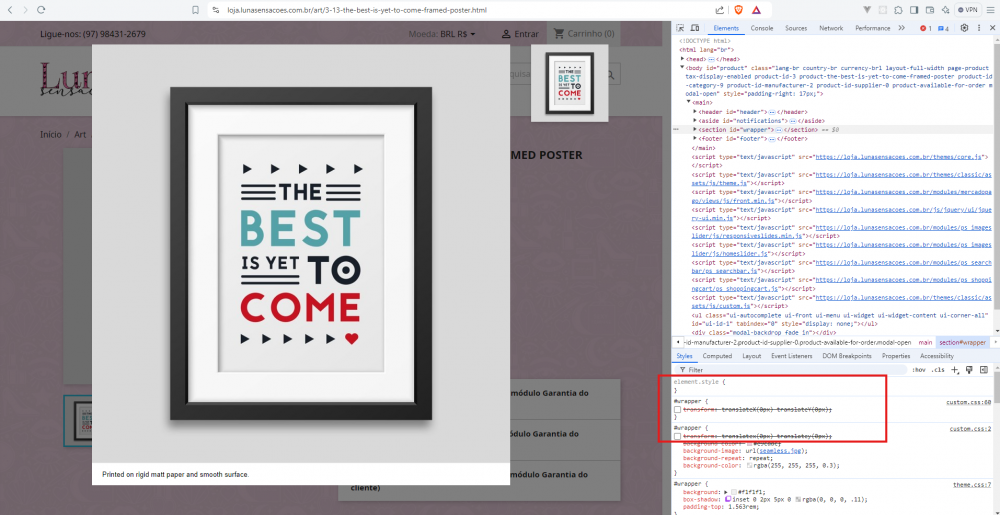Viewport: 1000px width, 515px height.
Task: Expand the footer element node
Action: 695,138
